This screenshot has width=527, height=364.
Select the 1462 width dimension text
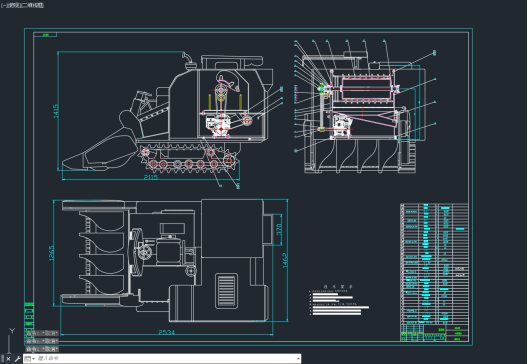pyautogui.click(x=285, y=260)
